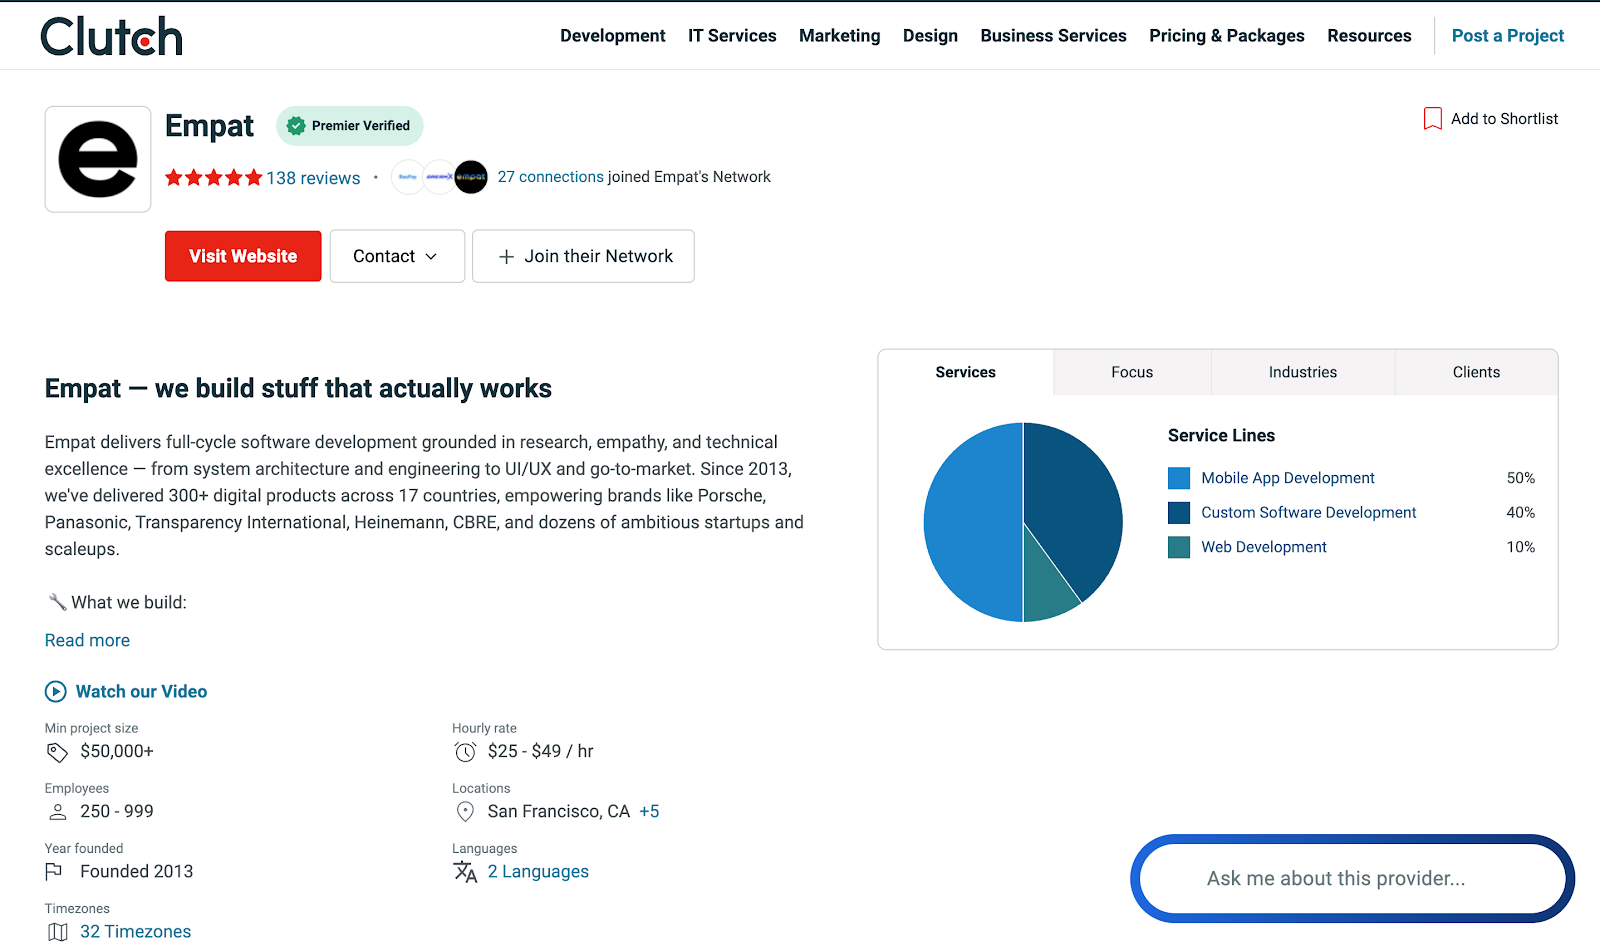Click the Premier Verified badge checkmark
The image size is (1600, 951).
296,125
